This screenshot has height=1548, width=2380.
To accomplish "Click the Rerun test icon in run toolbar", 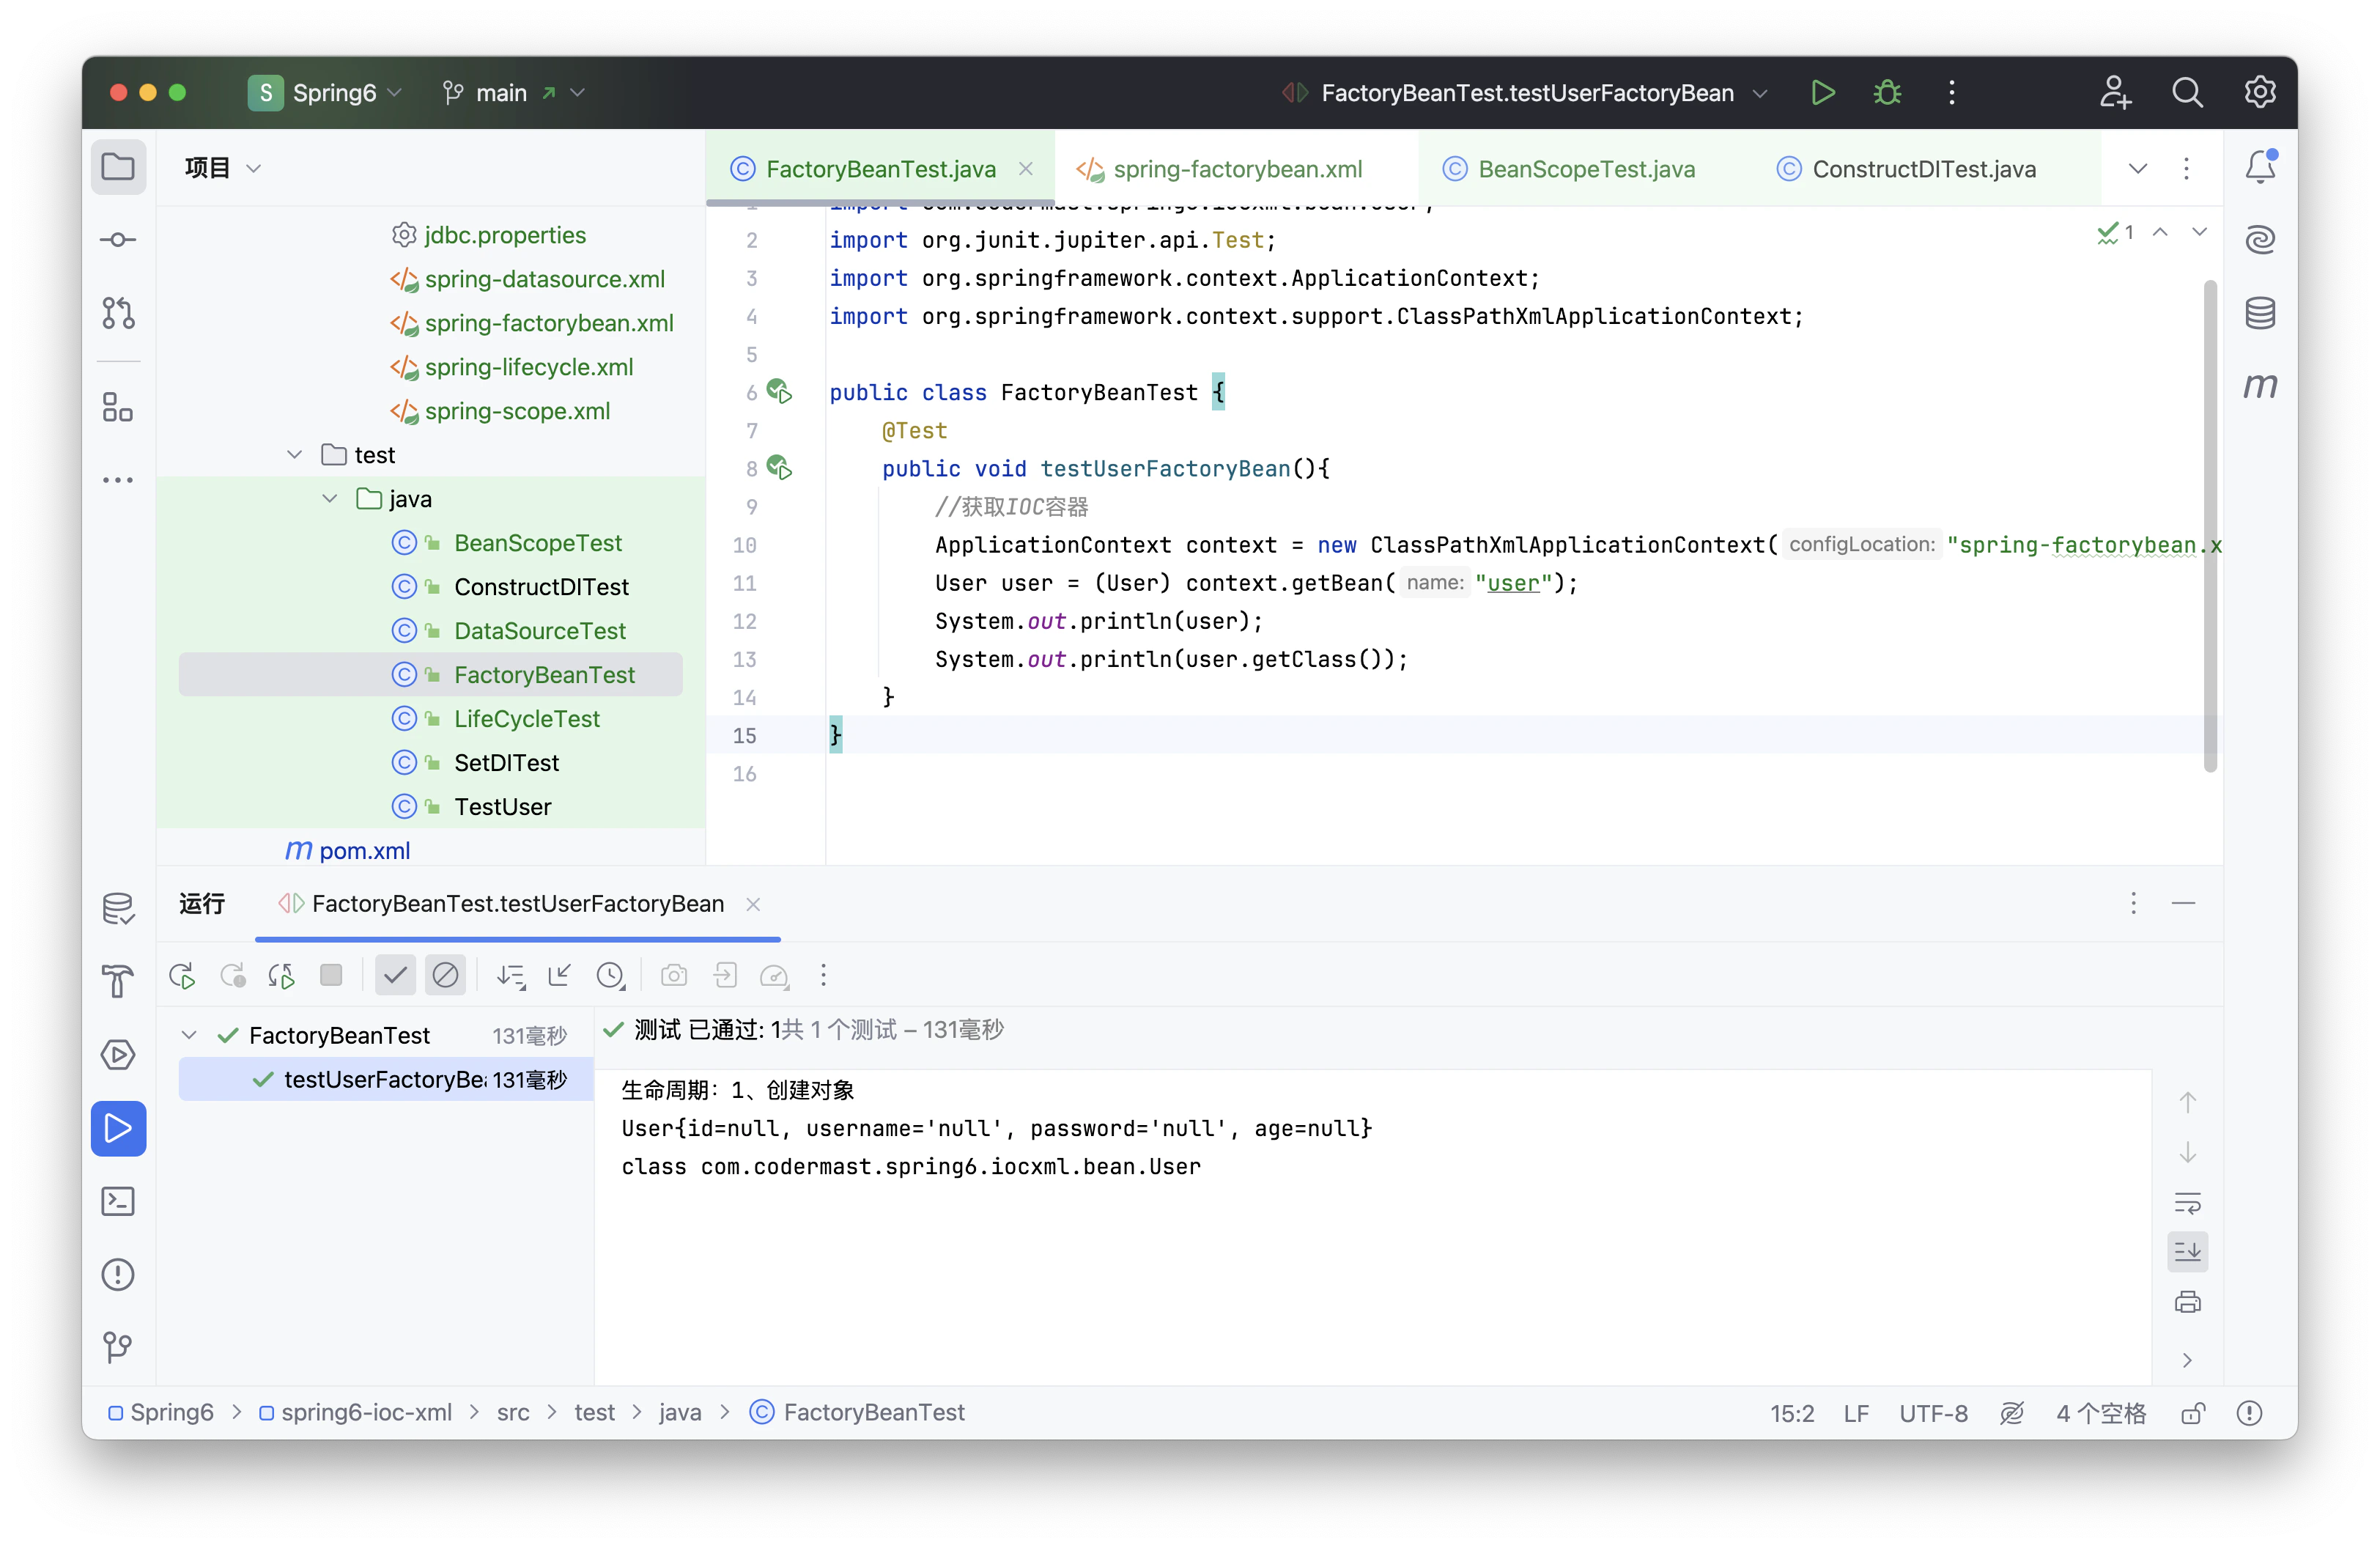I will 182,975.
